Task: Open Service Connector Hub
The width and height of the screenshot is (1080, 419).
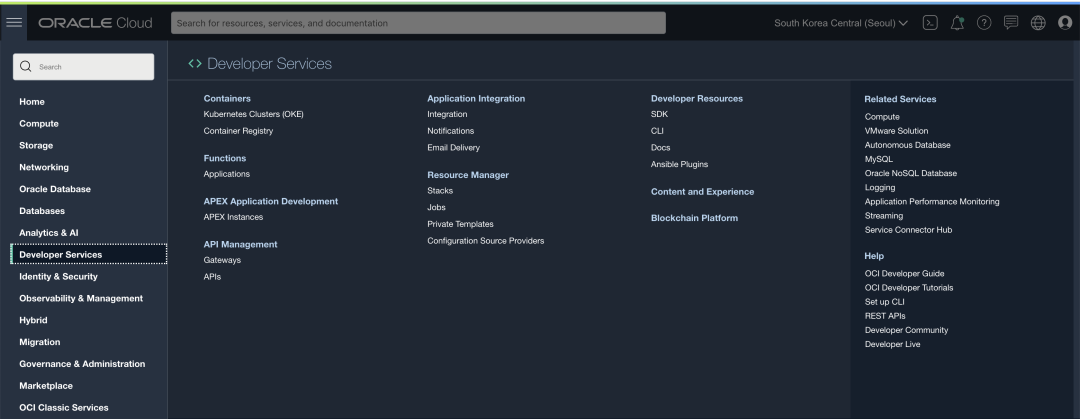Action: point(908,230)
